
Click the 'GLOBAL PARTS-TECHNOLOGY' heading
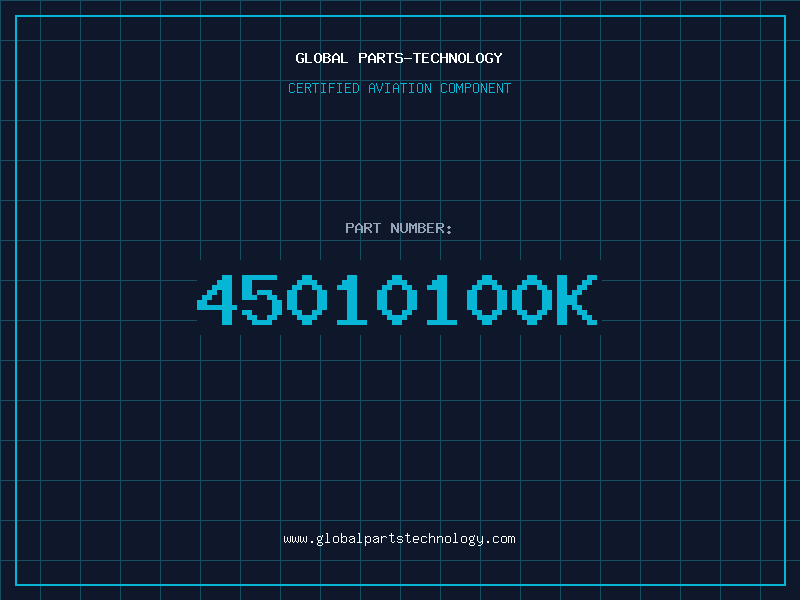pos(399,58)
